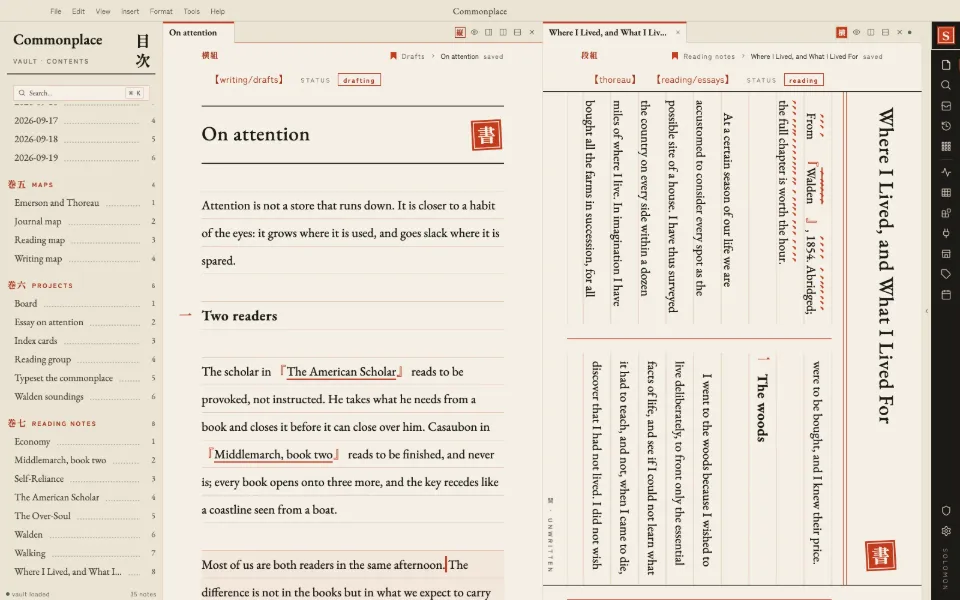
Task: Open the Edit menu
Action: (78, 11)
